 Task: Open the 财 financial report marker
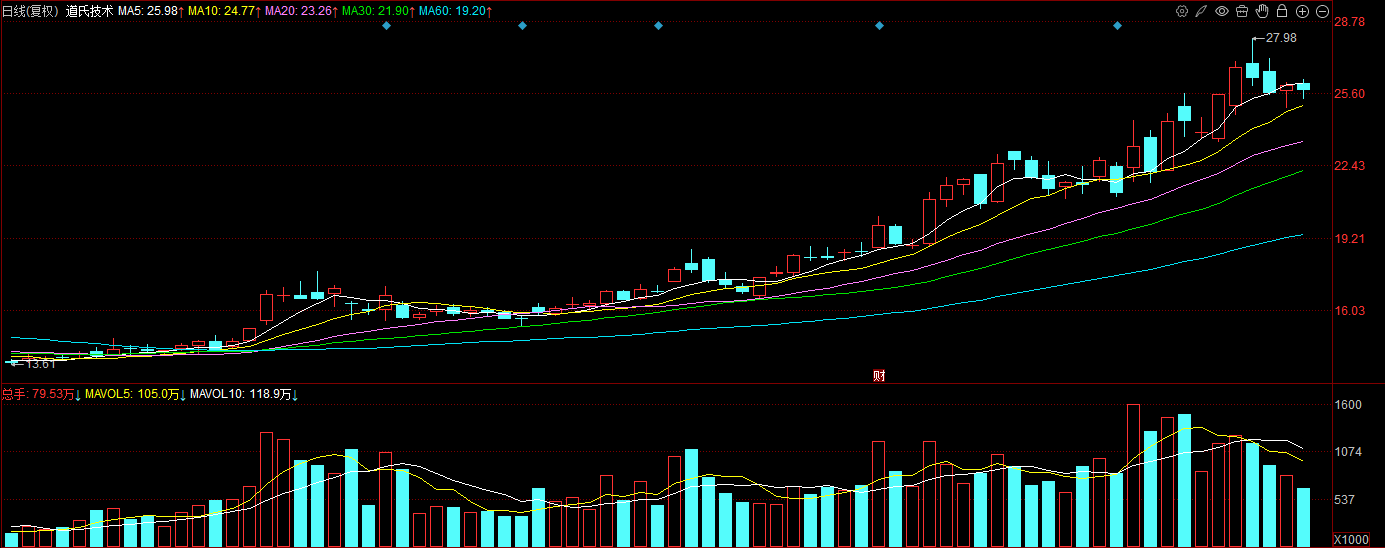(x=879, y=376)
